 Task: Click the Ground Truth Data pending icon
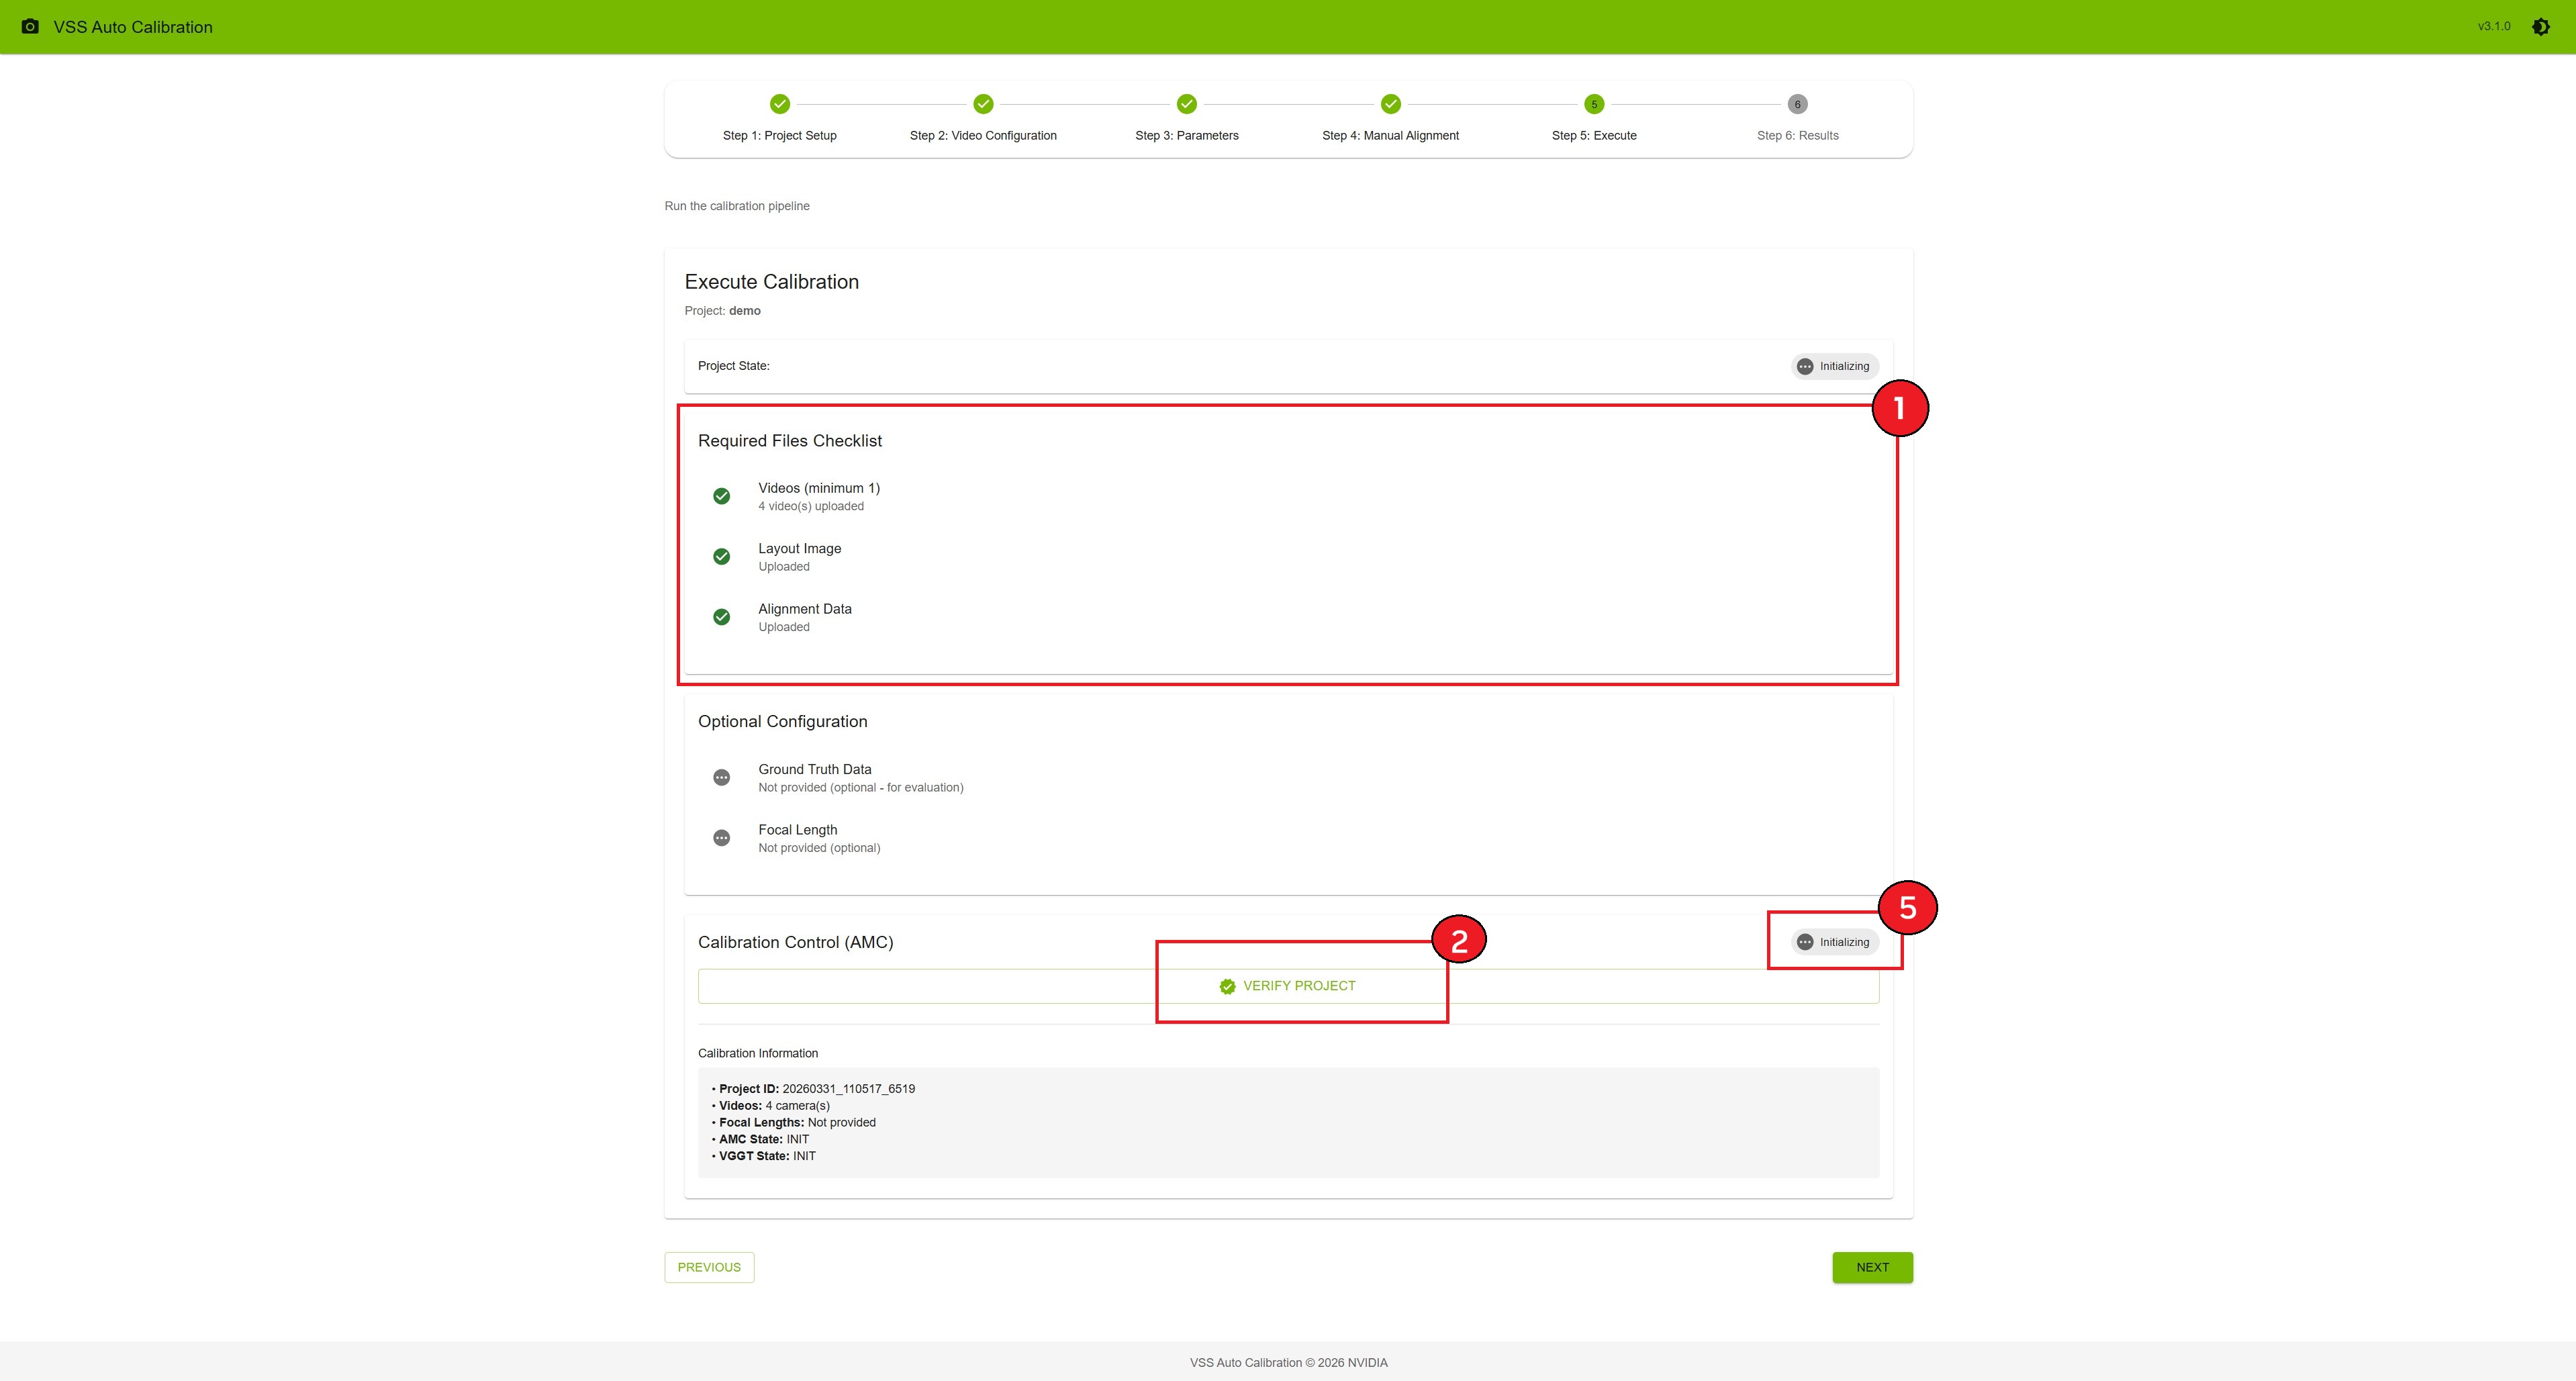pos(721,778)
